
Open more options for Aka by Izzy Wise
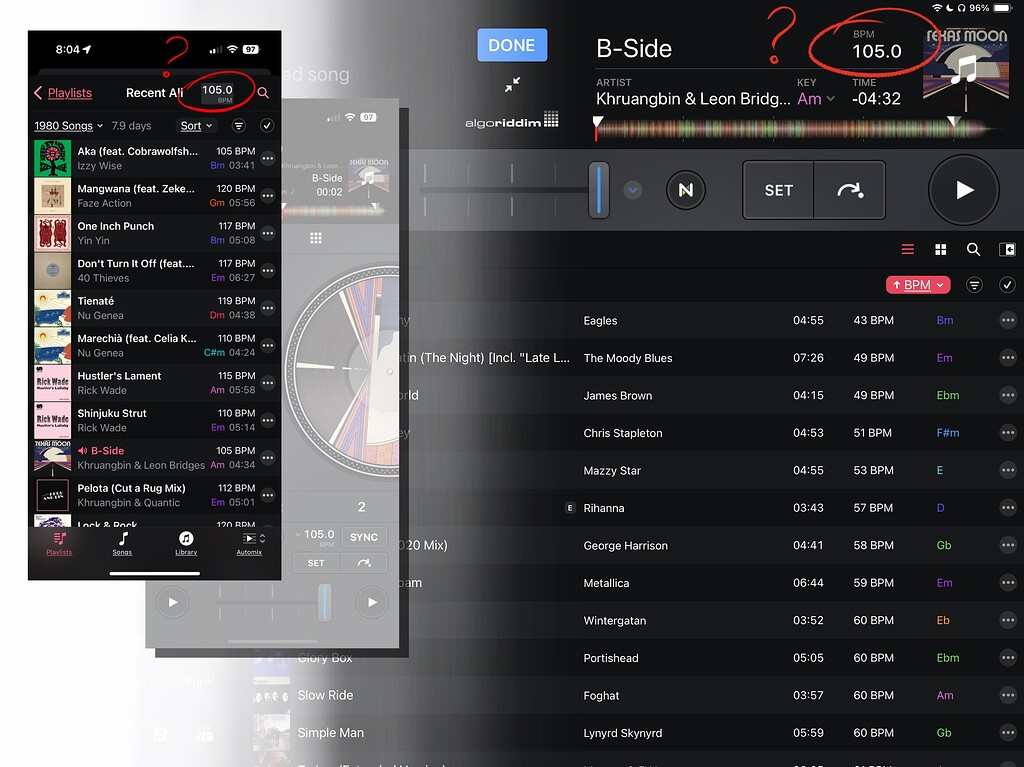[x=268, y=158]
